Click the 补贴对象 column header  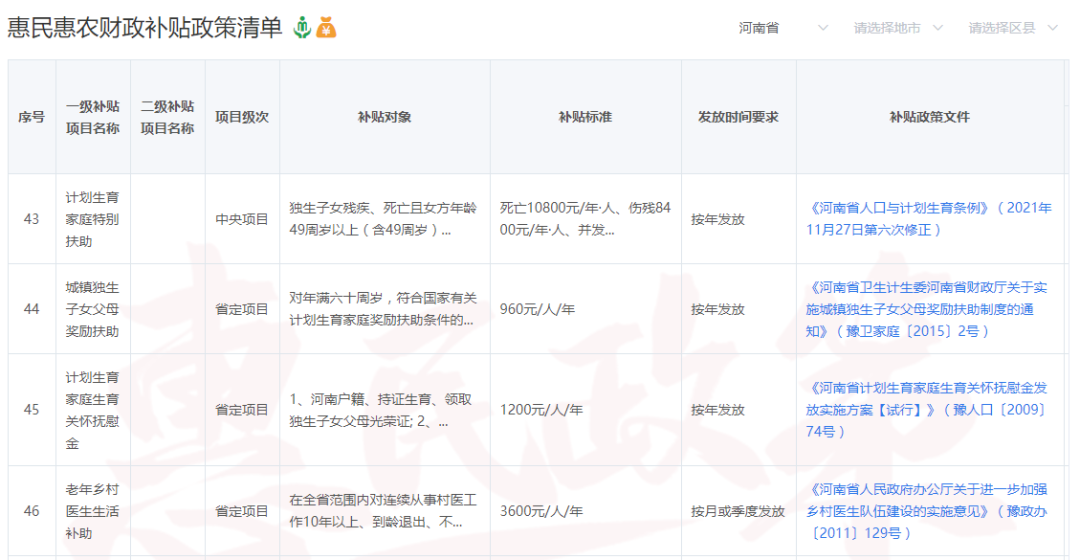[x=384, y=117]
